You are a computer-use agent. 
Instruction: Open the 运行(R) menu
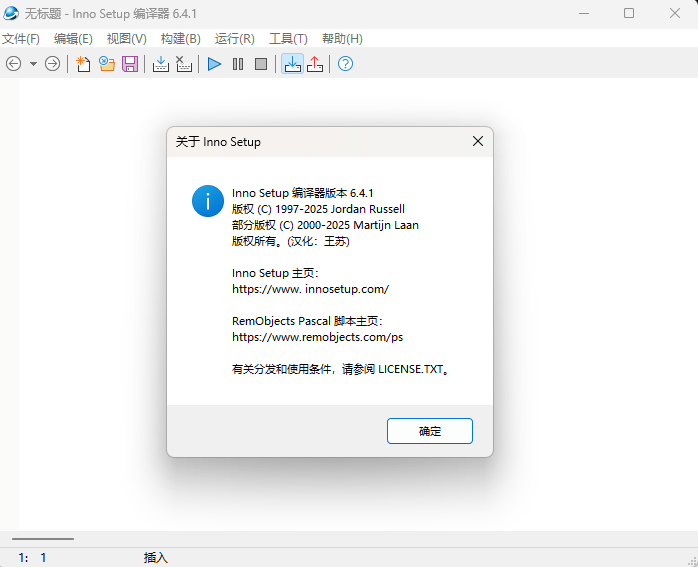[x=235, y=39]
